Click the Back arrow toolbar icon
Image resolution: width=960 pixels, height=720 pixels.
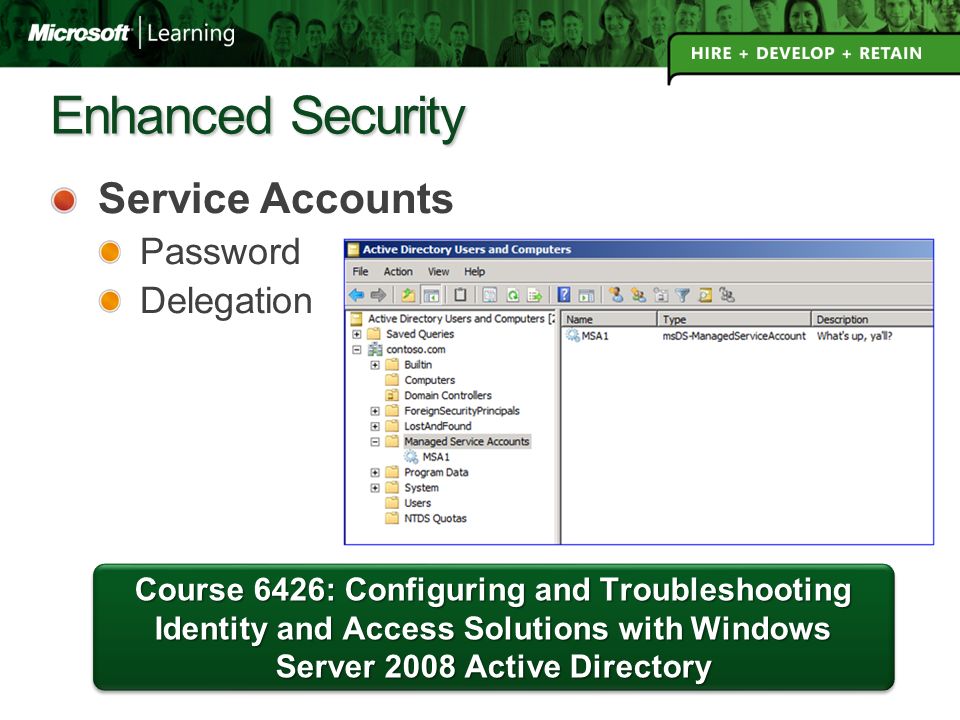click(356, 295)
